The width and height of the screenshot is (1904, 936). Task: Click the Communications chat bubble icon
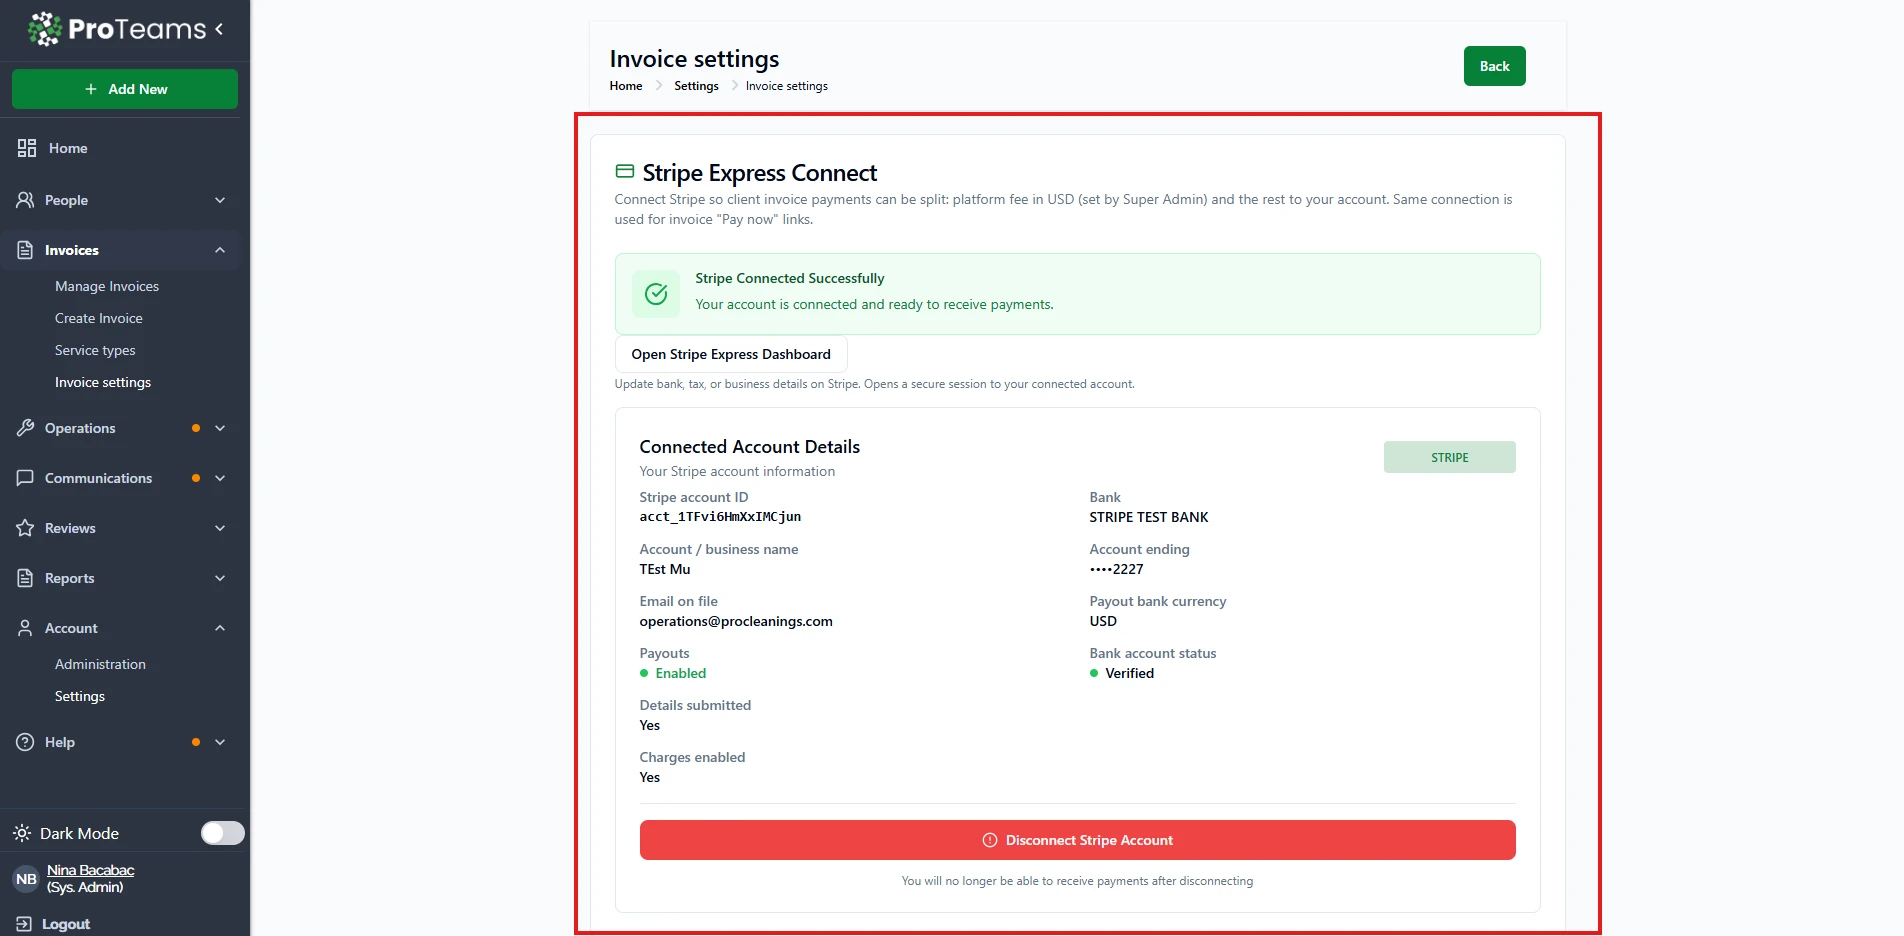pos(26,478)
